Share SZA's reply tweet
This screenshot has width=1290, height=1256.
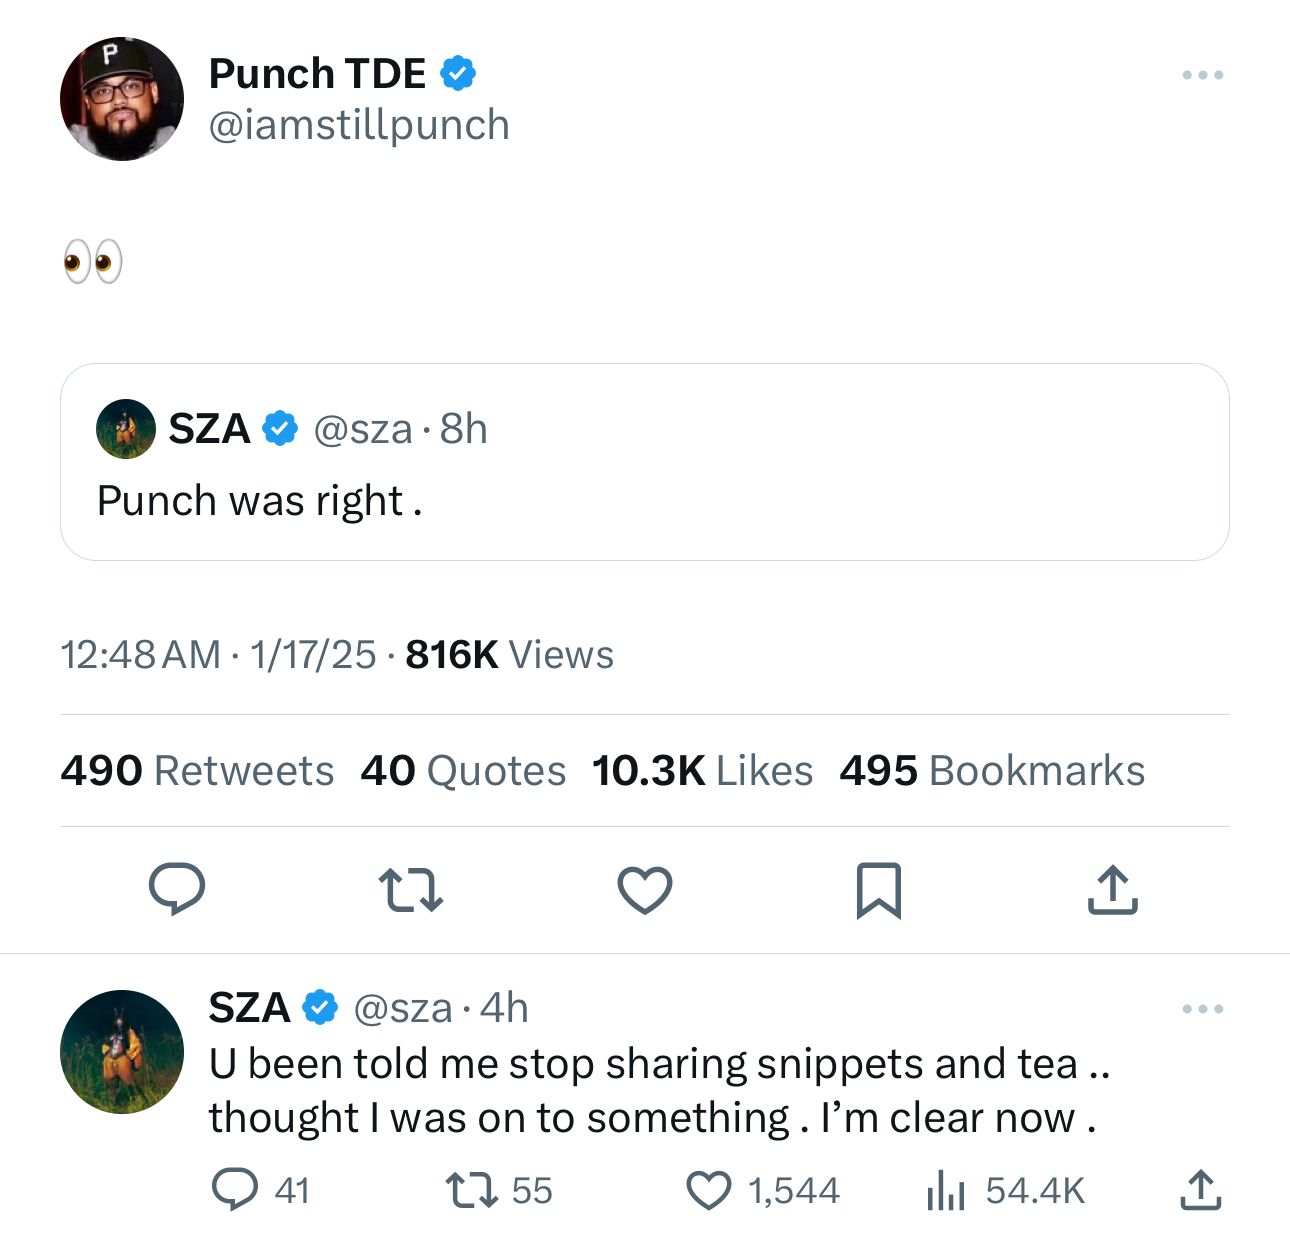click(1200, 1190)
